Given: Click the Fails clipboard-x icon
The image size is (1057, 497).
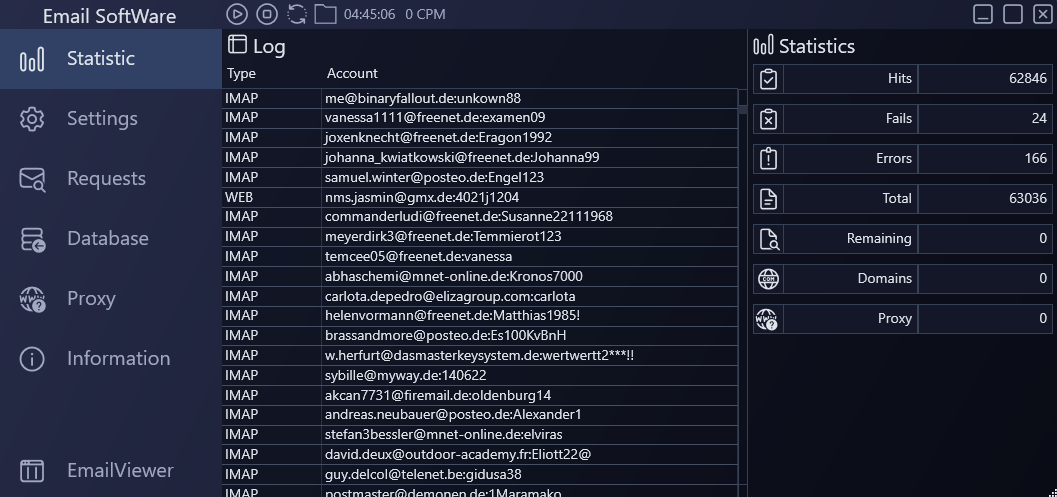Looking at the screenshot, I should [x=768, y=119].
